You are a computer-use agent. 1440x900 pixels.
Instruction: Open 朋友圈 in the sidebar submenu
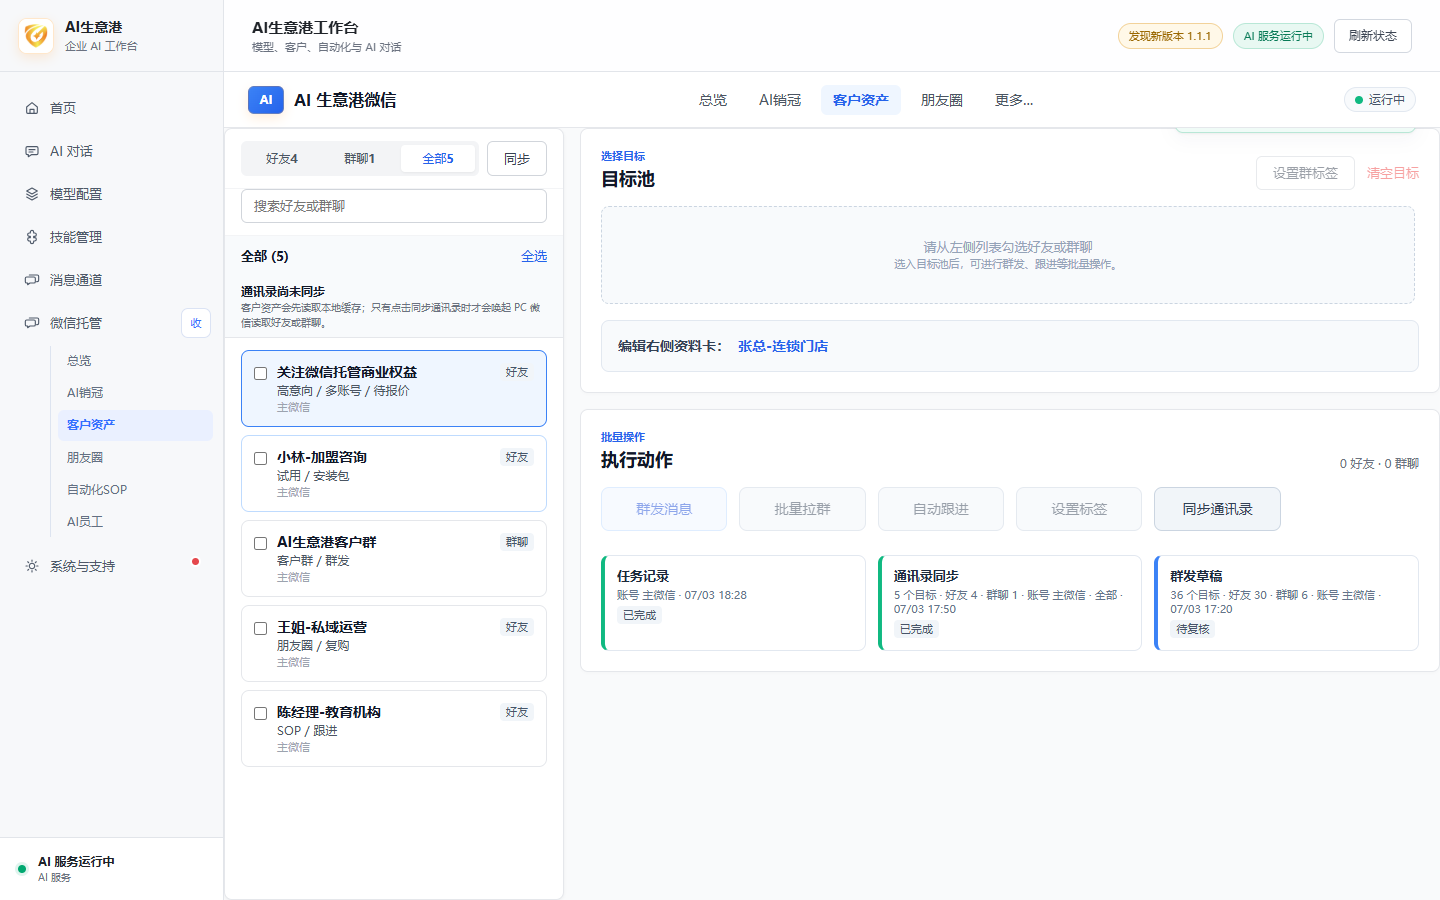(135, 458)
